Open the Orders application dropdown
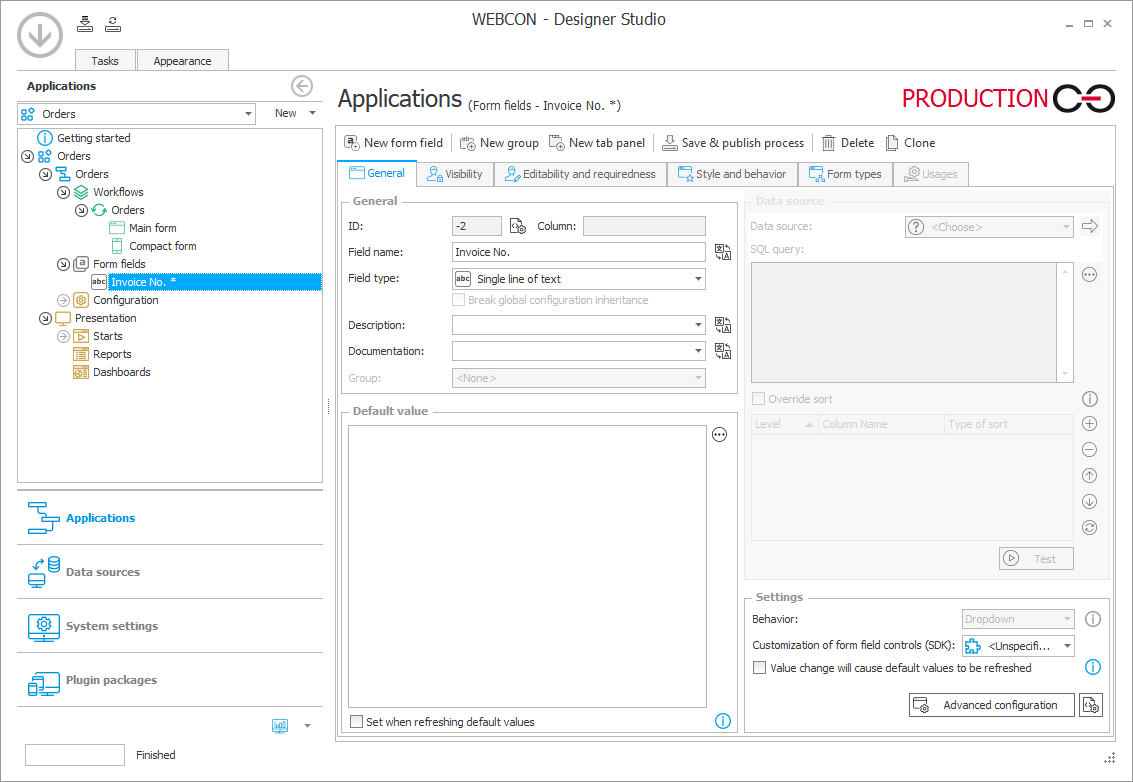1133x782 pixels. [x=248, y=114]
